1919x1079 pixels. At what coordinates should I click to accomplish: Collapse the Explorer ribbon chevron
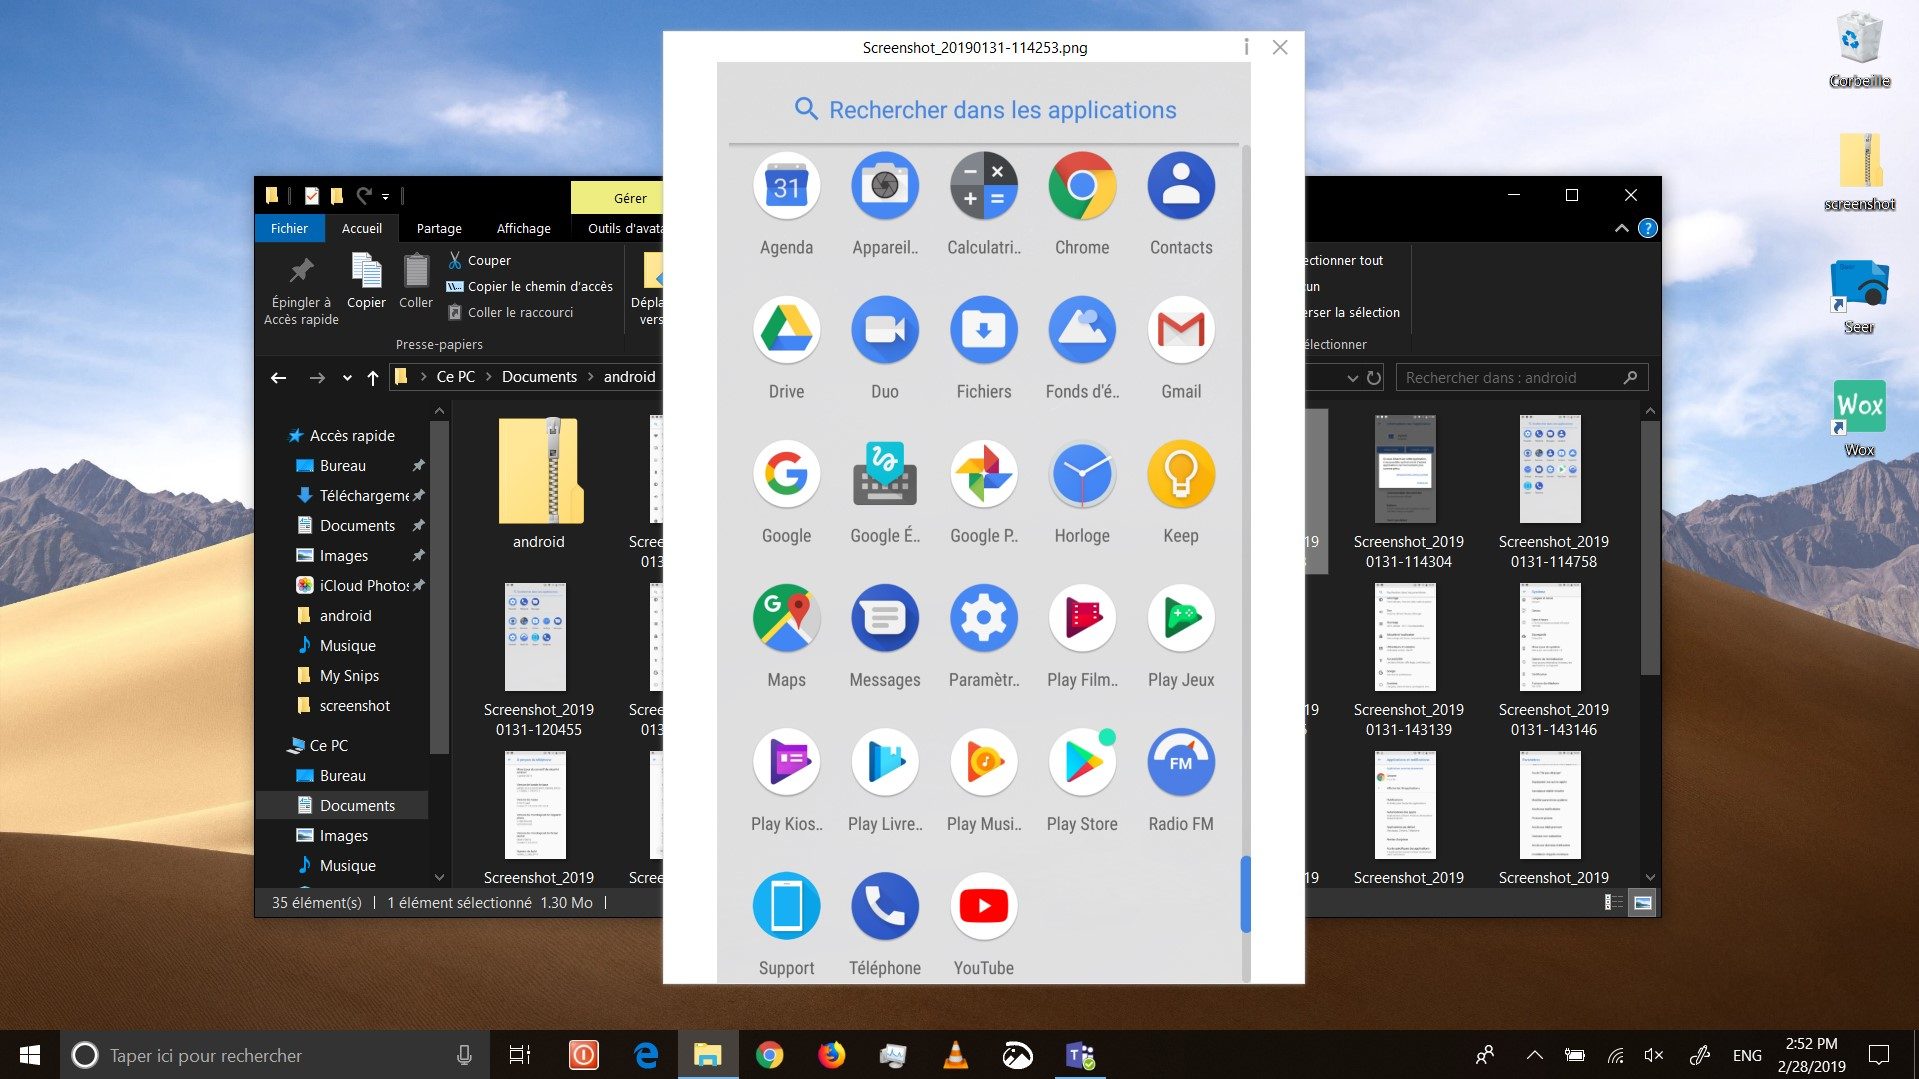click(x=1621, y=228)
